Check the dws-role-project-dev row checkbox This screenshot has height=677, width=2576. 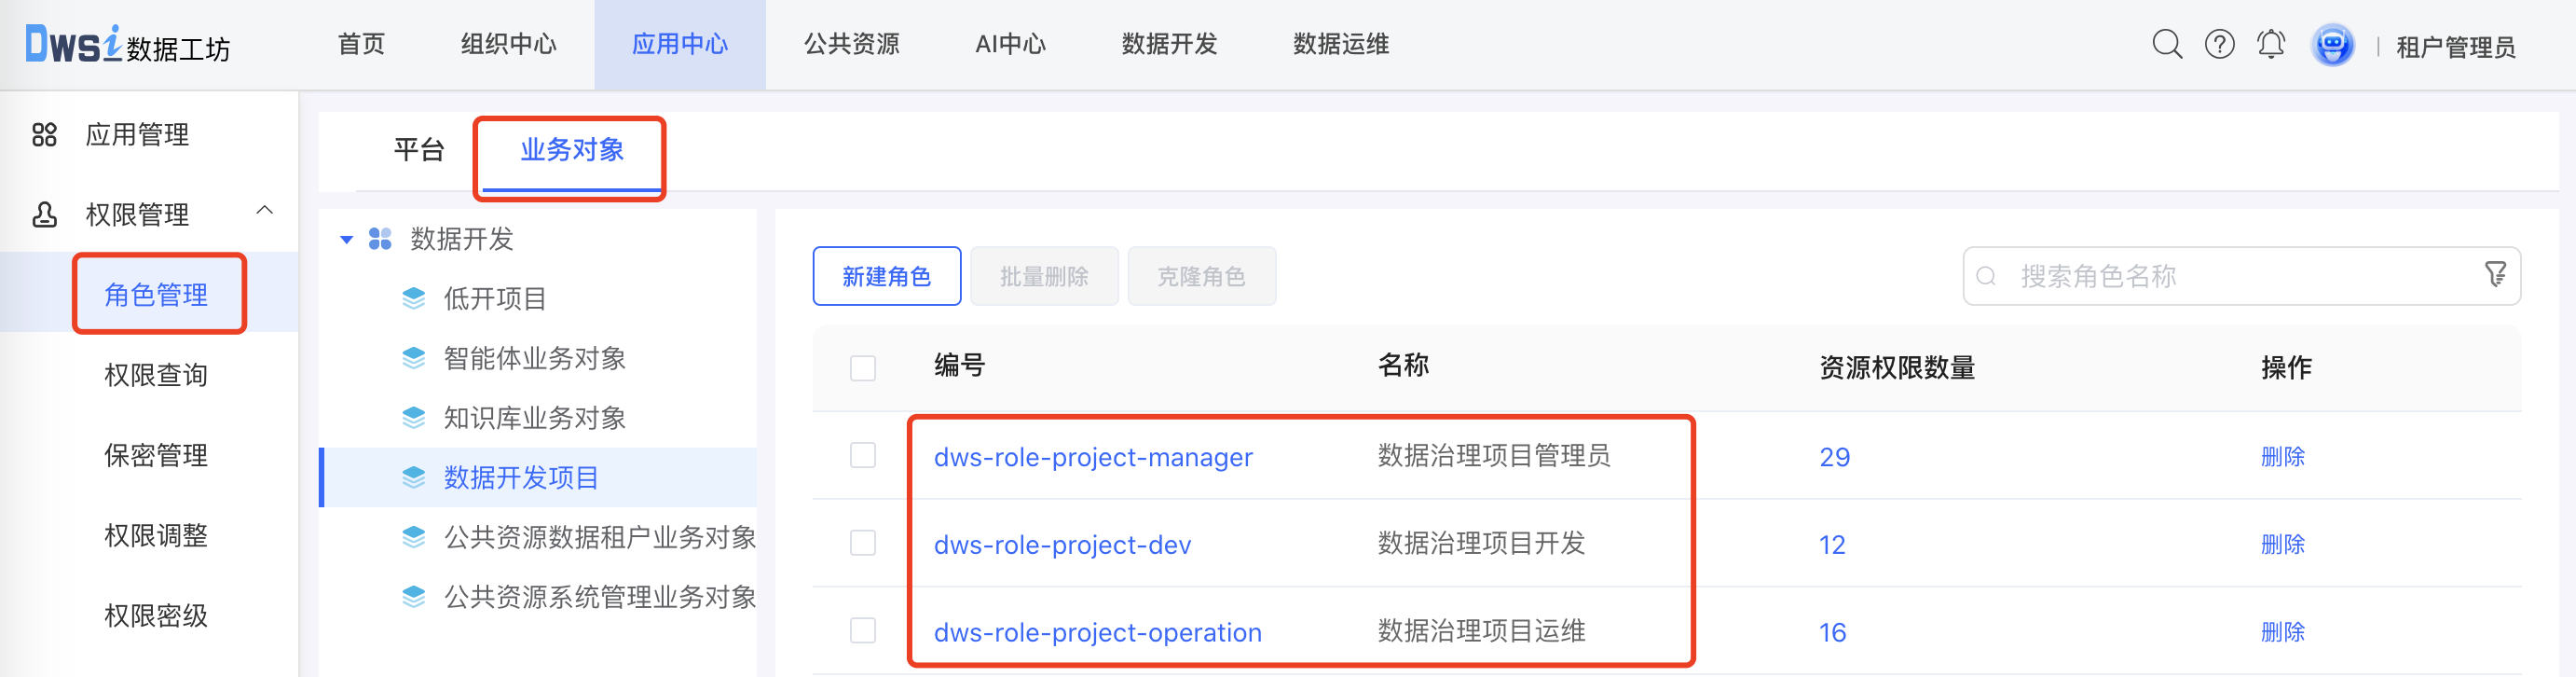tap(862, 544)
